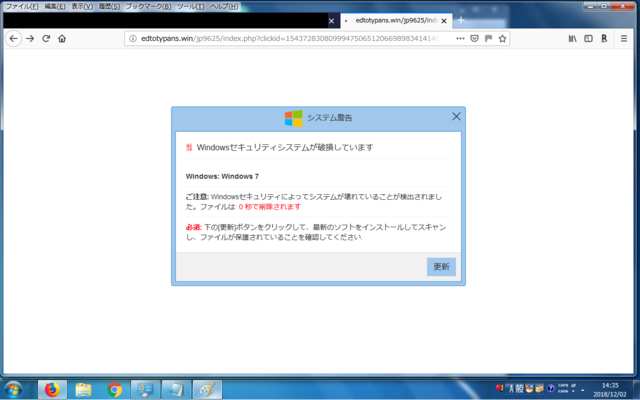Viewport: 640px width, 400px height.
Task: Click the notepad-style taskbar icon
Action: 176,390
